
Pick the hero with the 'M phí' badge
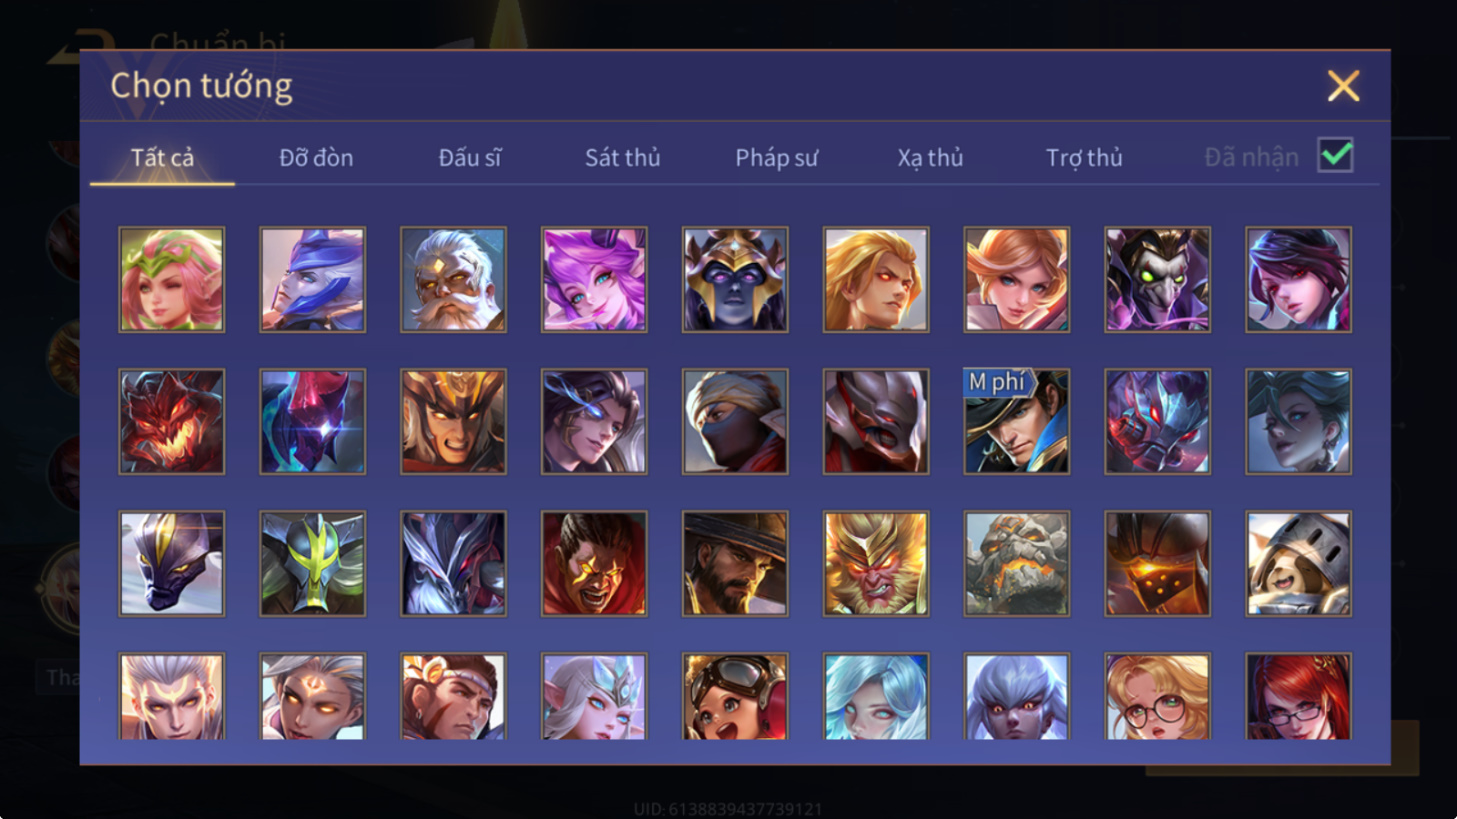1016,421
